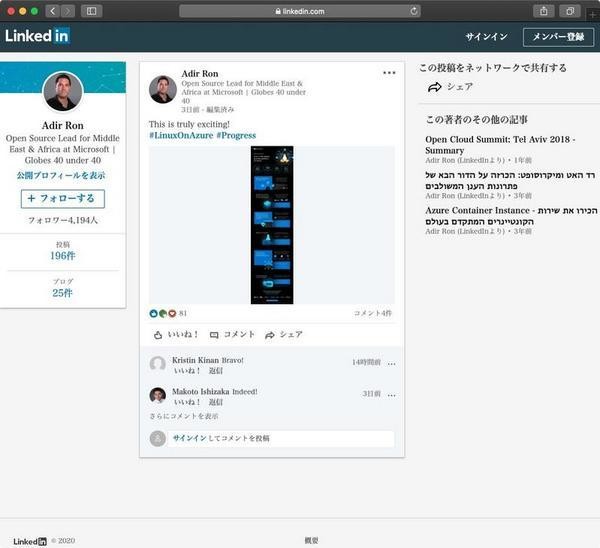This screenshot has width=600, height=548.
Task: Open Adir Ron sidebar profile photo
Action: pyautogui.click(x=63, y=91)
